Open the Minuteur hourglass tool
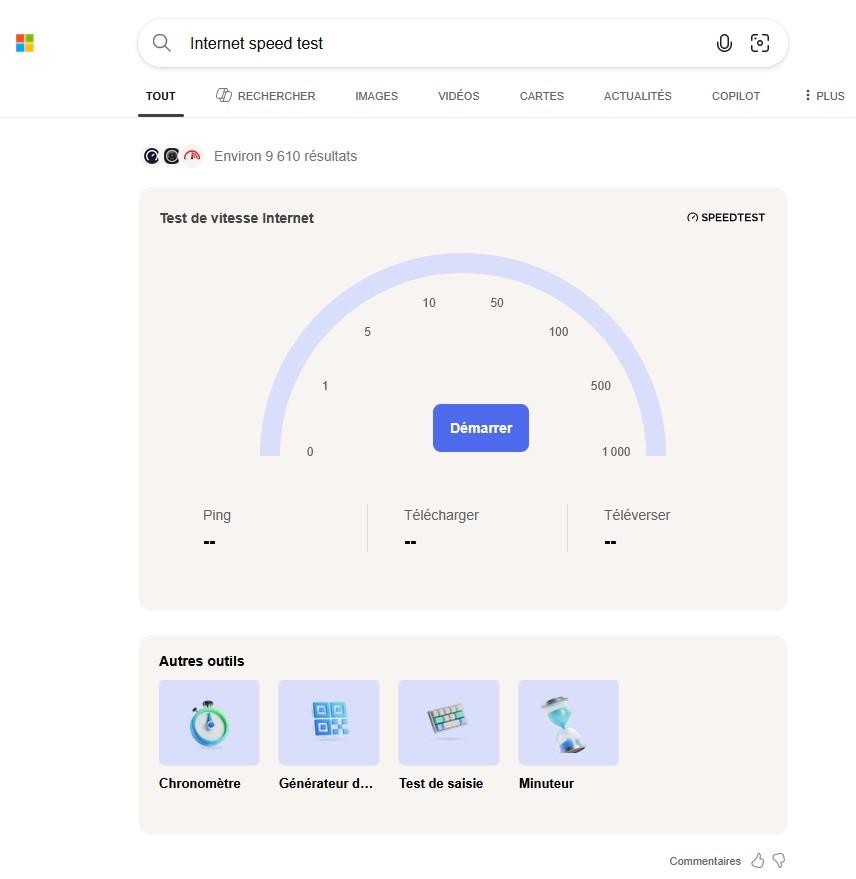This screenshot has width=856, height=879. pyautogui.click(x=568, y=723)
